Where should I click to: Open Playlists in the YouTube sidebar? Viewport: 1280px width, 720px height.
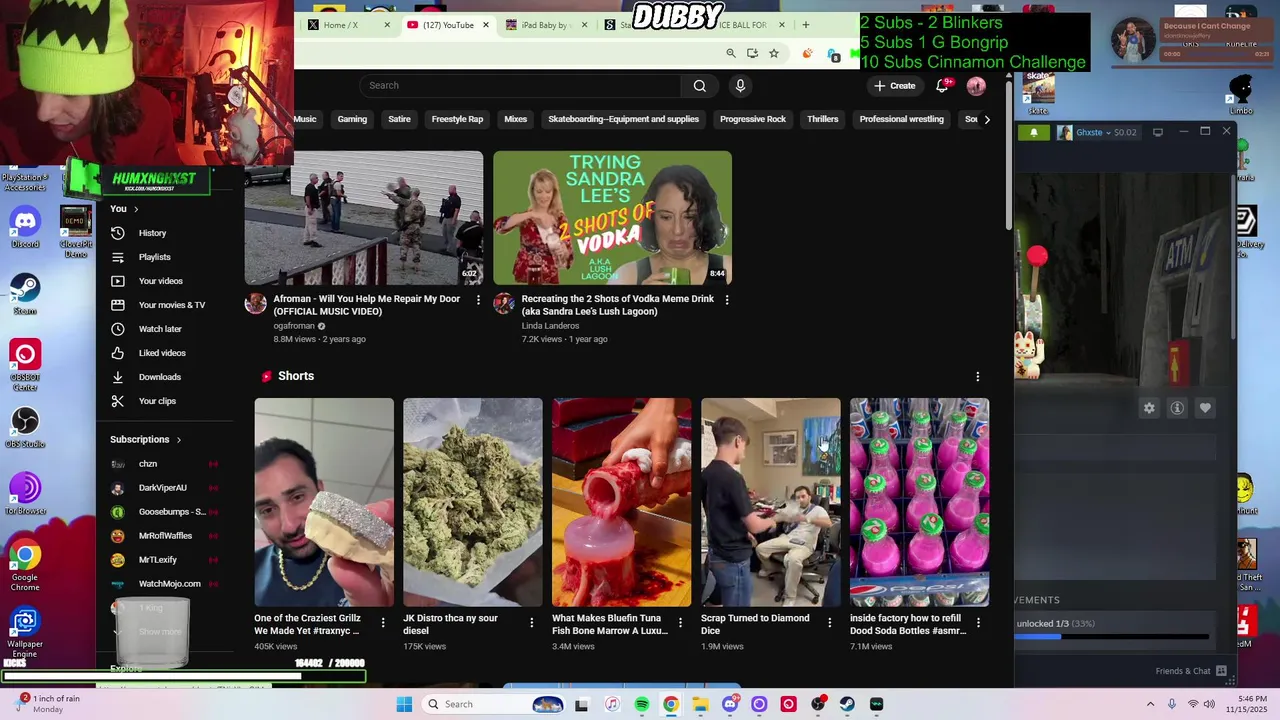[x=154, y=257]
